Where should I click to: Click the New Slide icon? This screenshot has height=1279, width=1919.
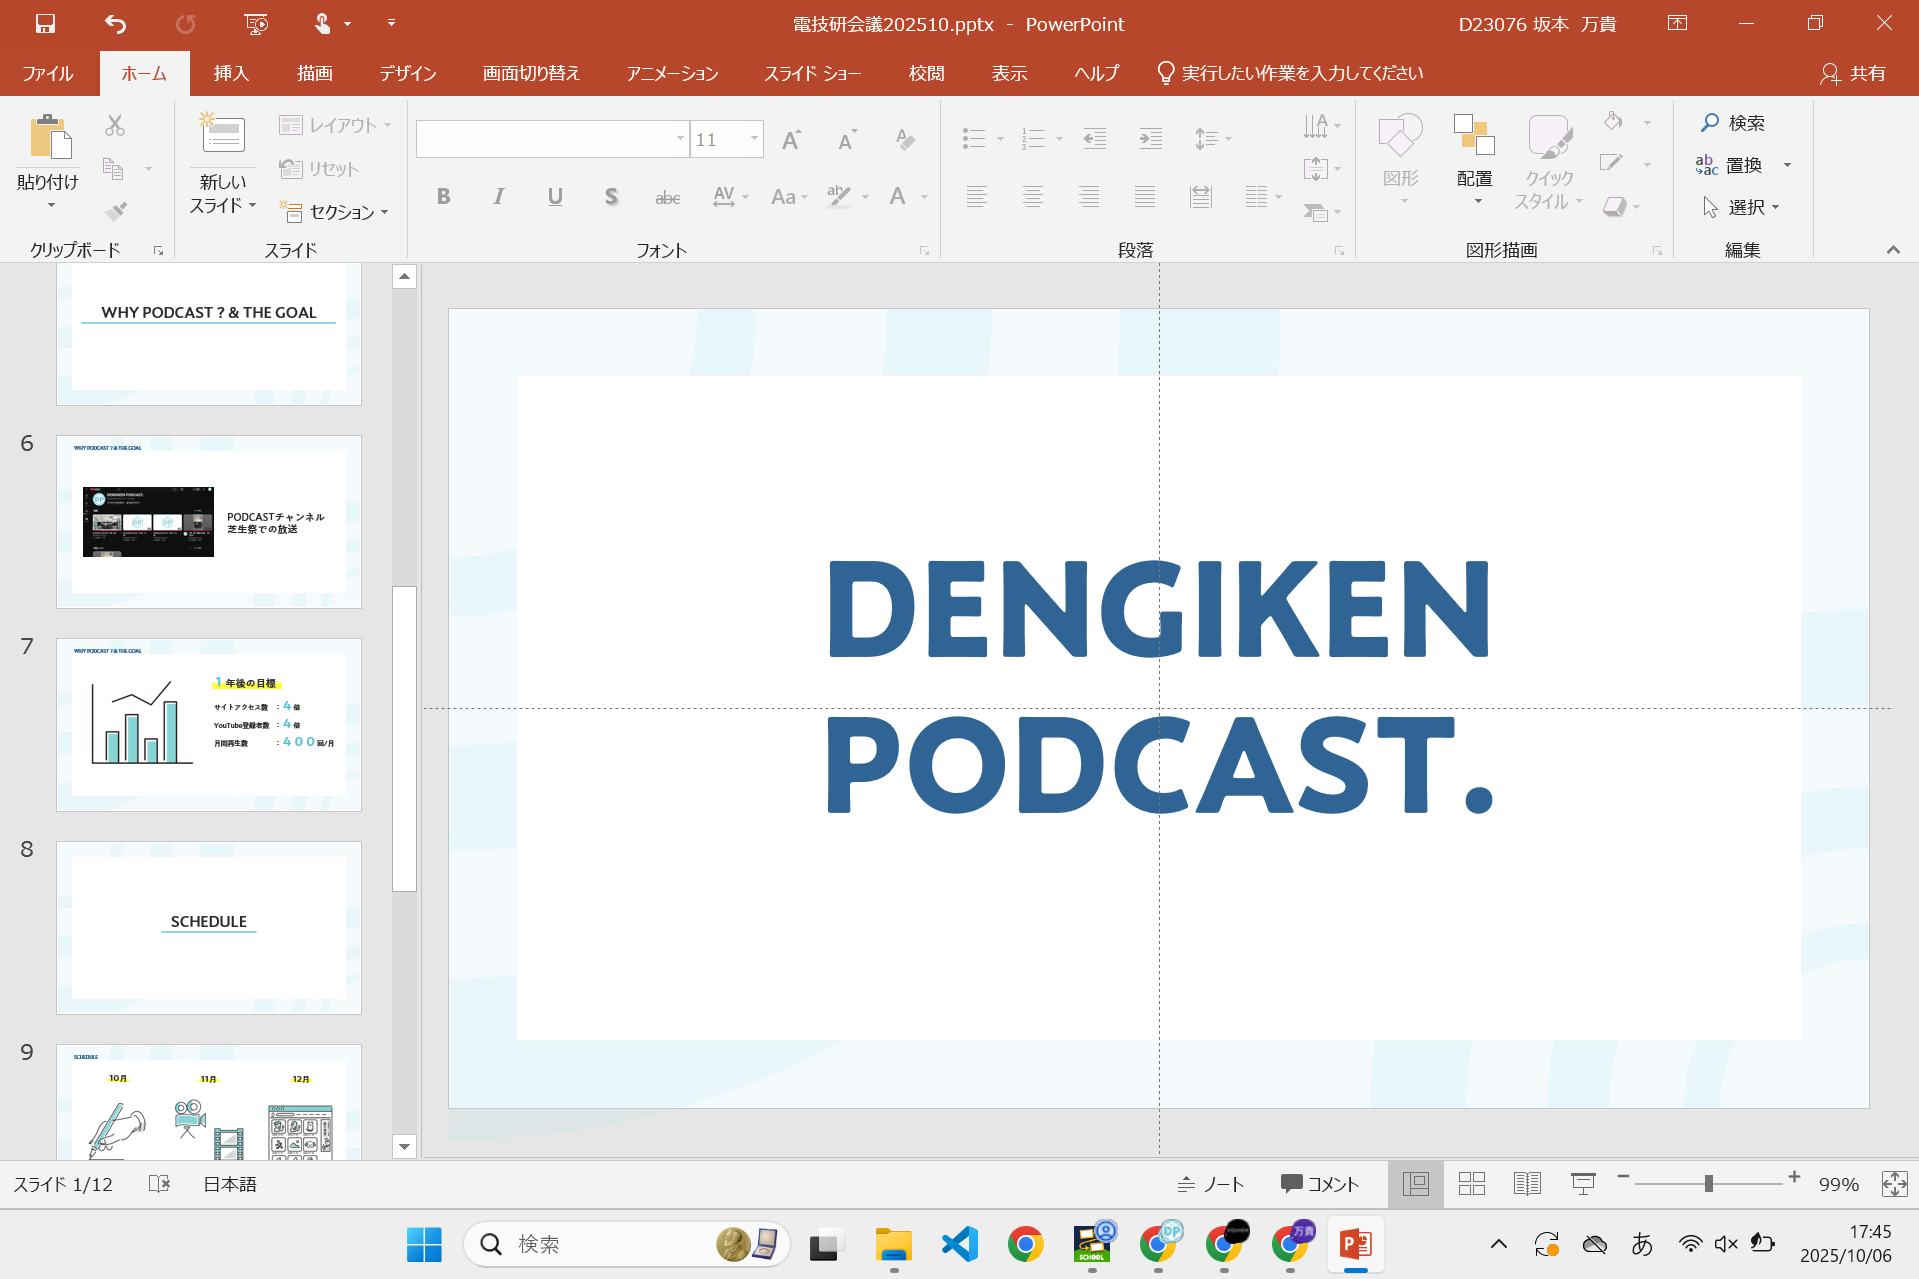tap(222, 135)
